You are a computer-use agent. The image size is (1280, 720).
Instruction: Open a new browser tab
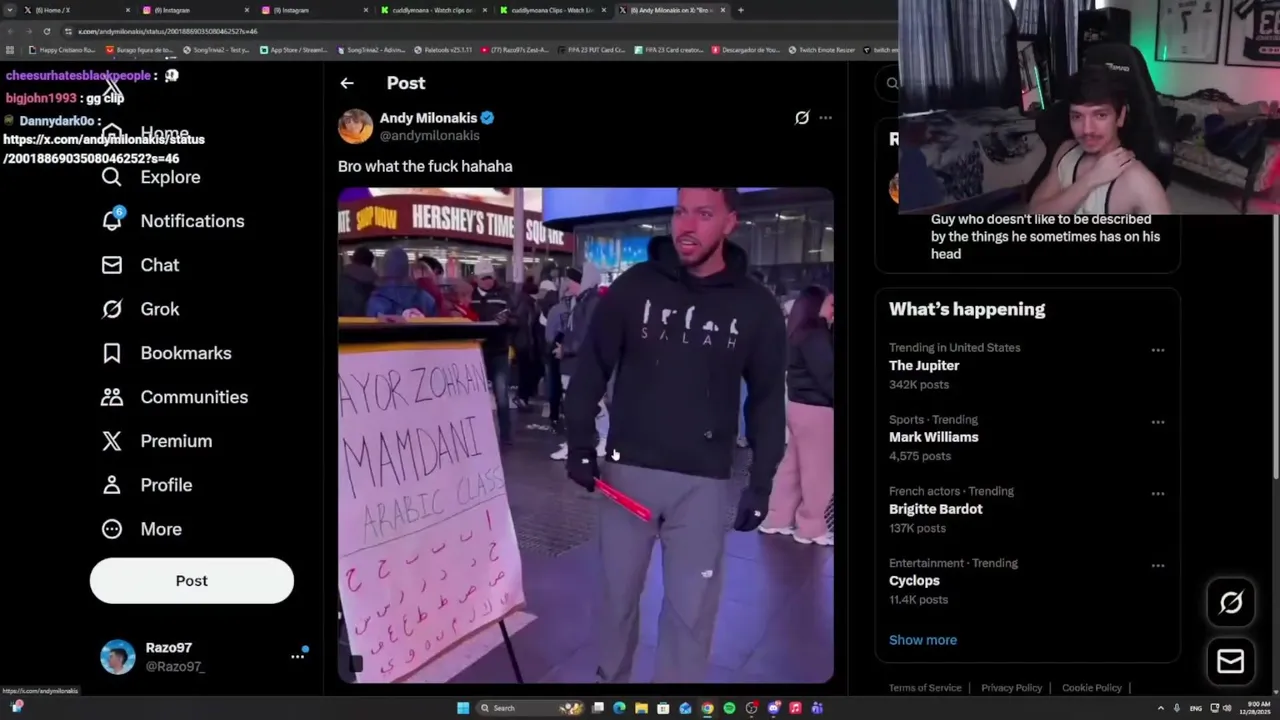[740, 10]
